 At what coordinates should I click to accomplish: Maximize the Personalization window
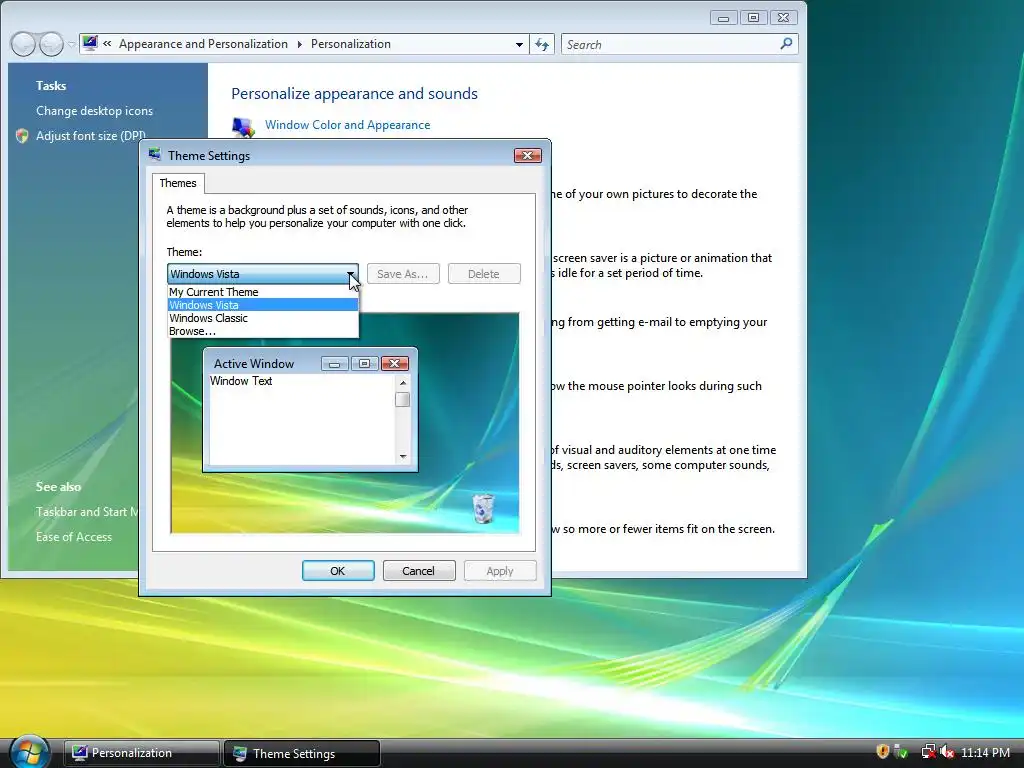753,18
